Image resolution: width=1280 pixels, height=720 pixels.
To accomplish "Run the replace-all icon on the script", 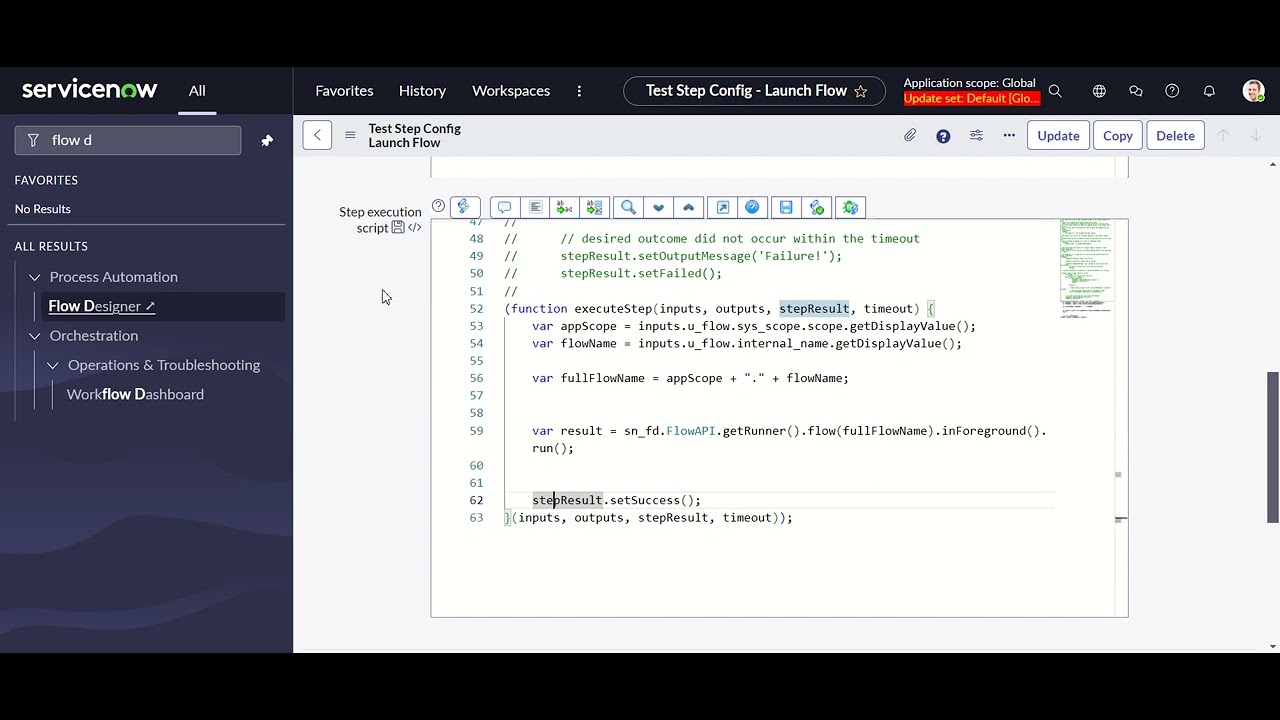I will [594, 207].
